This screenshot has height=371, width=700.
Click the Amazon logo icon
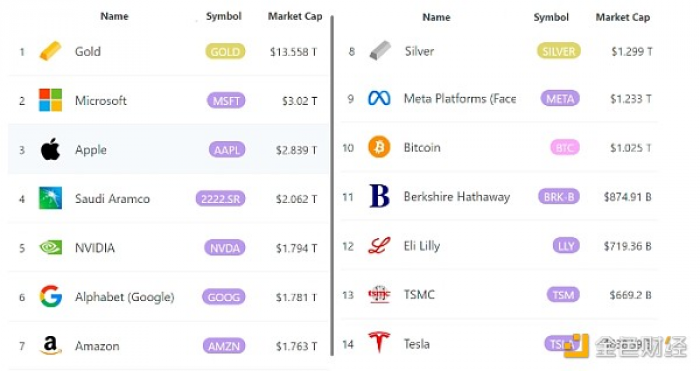[50, 345]
